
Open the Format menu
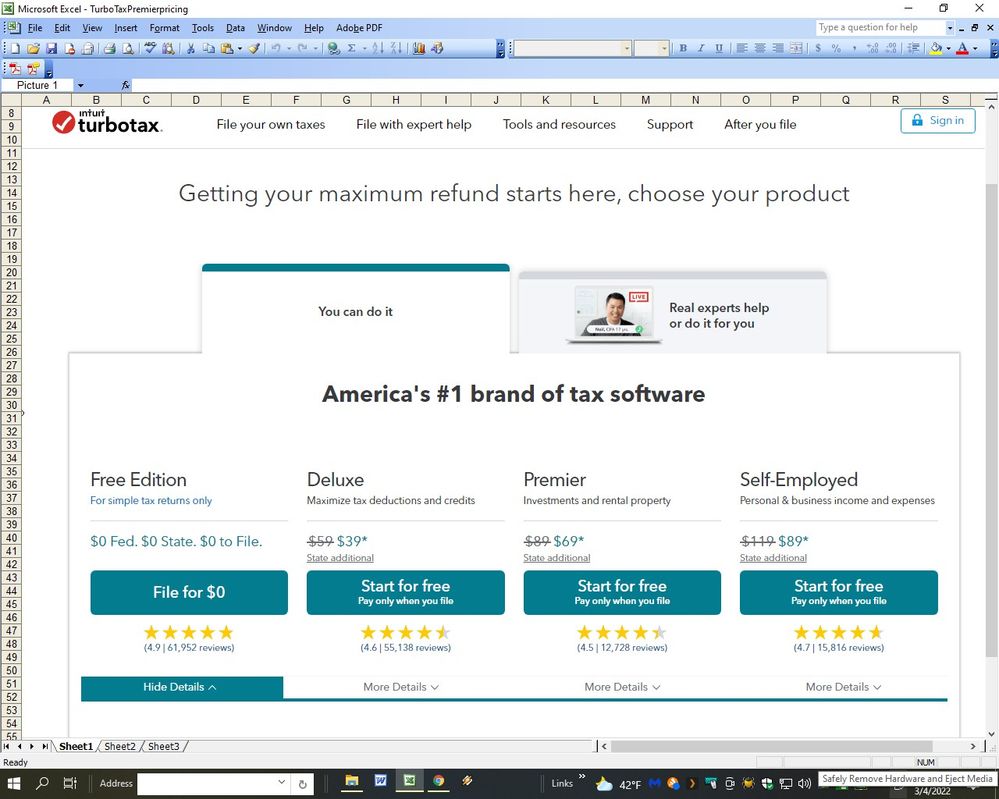tap(164, 28)
